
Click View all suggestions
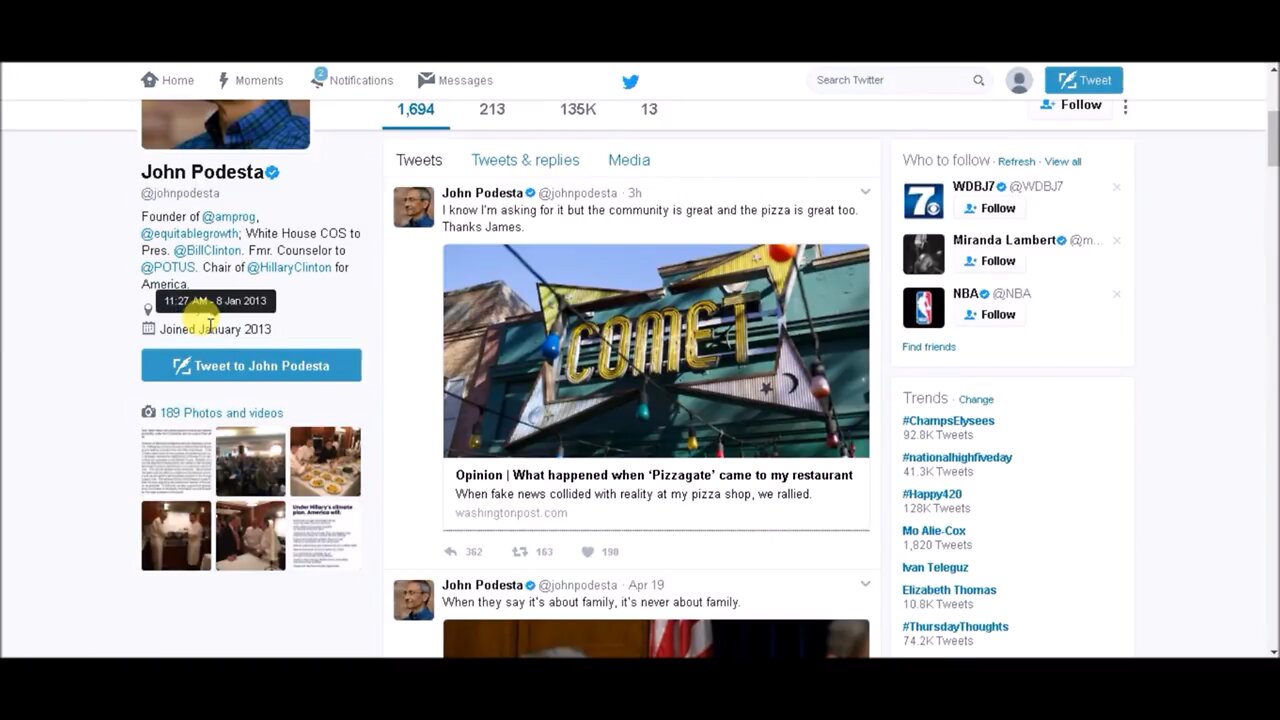1063,162
